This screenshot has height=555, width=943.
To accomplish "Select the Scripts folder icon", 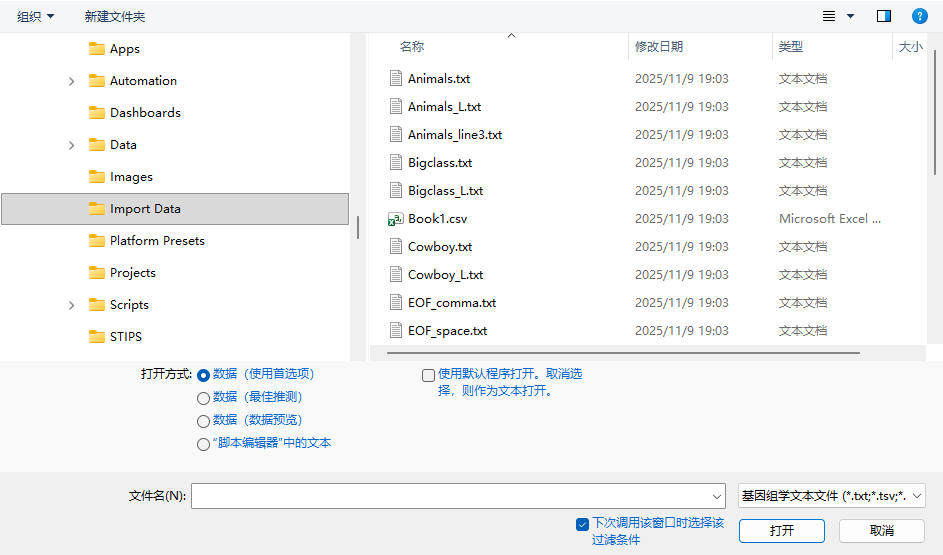I will (96, 305).
